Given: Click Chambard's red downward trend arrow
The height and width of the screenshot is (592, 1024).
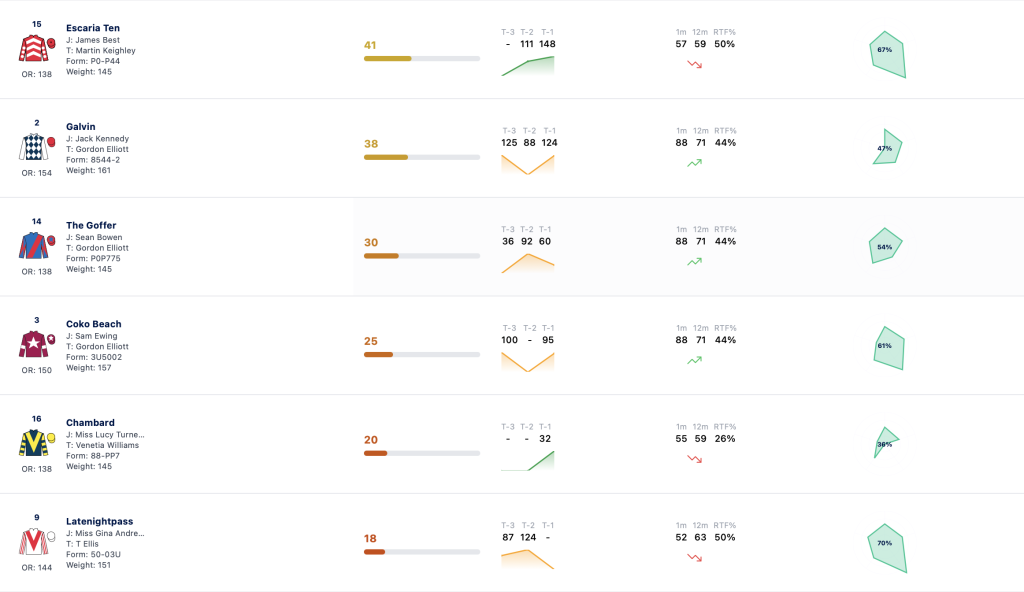Looking at the screenshot, I should pos(694,459).
